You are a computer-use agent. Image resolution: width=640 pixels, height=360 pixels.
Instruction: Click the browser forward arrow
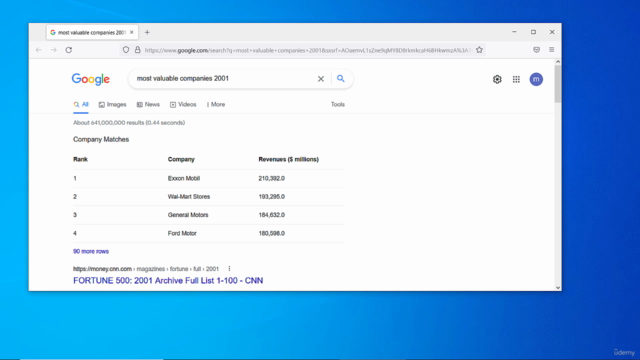coord(53,50)
